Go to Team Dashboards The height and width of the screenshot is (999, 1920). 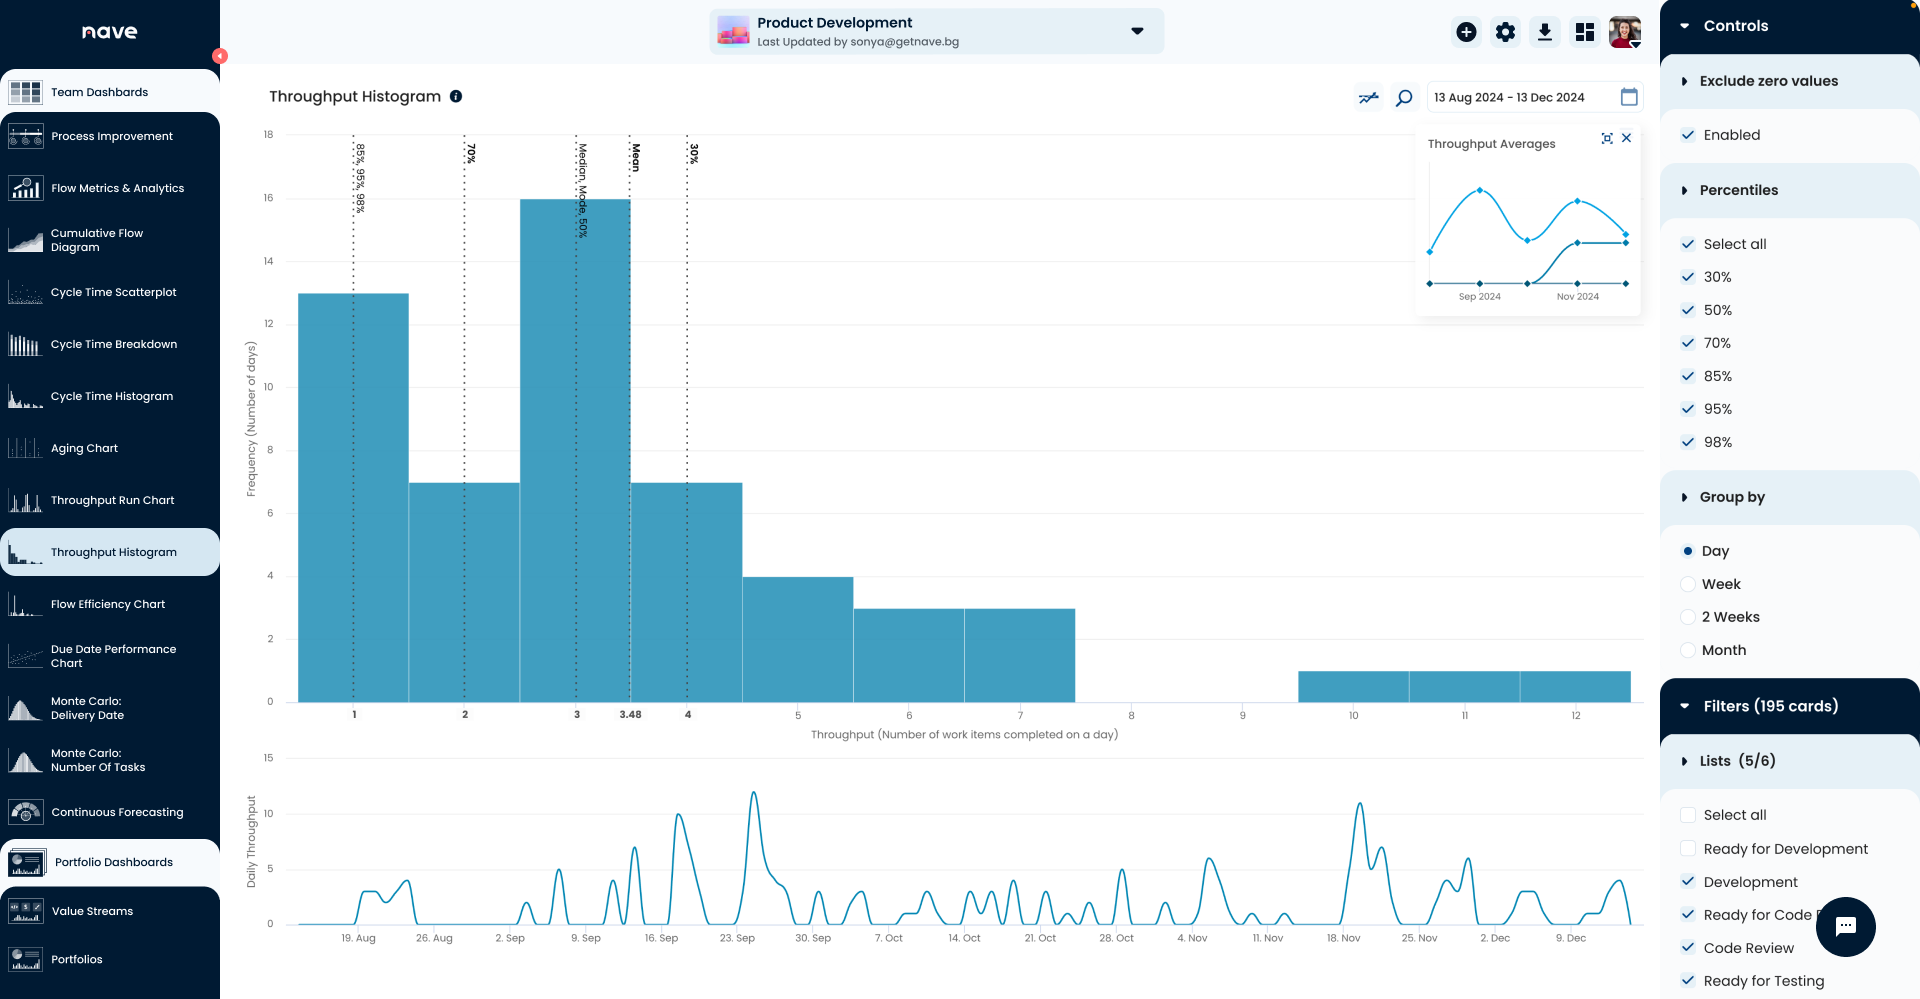click(x=99, y=91)
